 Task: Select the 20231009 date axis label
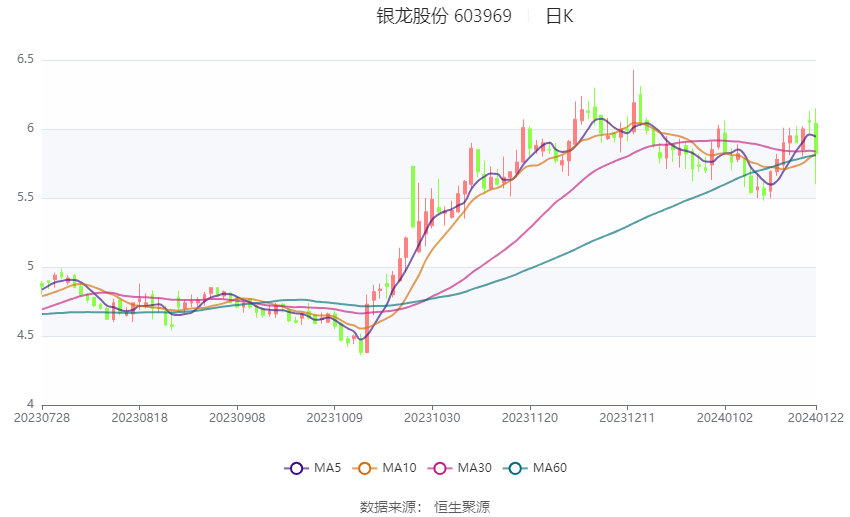point(334,418)
